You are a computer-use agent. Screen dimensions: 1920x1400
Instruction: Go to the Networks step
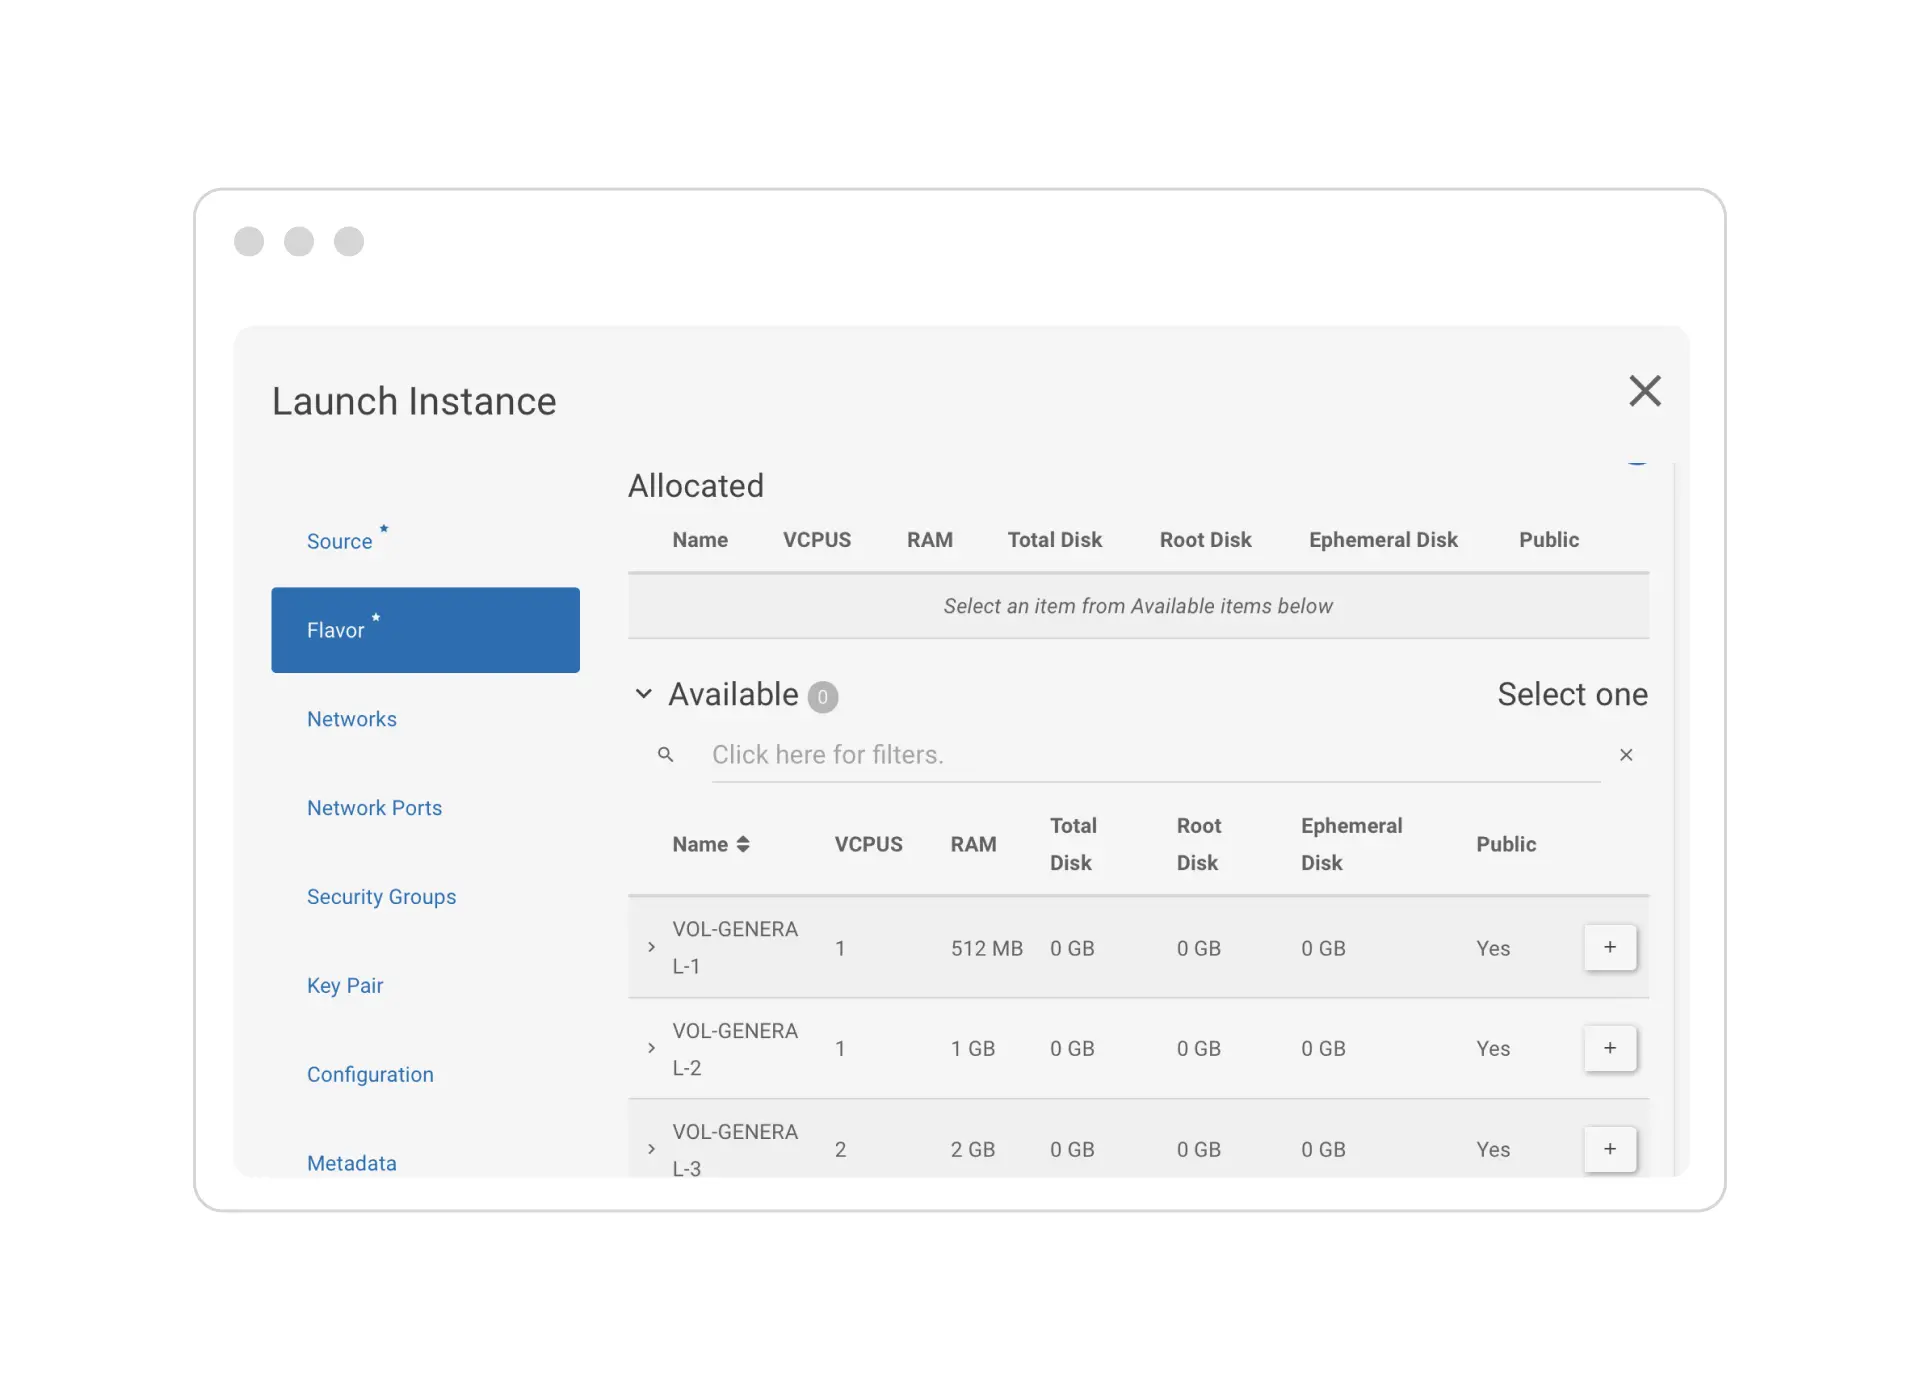point(352,719)
